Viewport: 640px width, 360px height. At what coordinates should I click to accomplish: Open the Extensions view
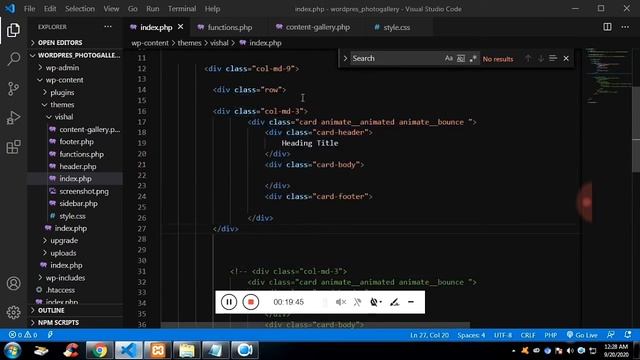pyautogui.click(x=13, y=147)
